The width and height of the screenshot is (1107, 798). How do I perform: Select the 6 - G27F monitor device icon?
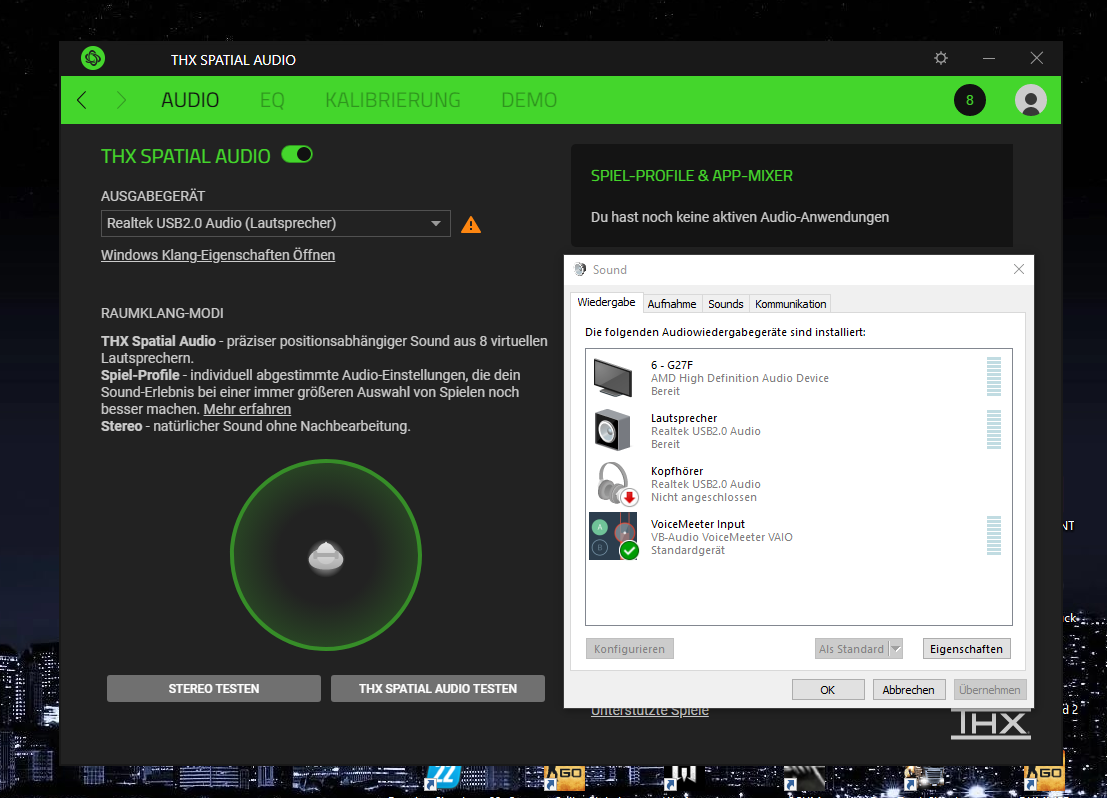[613, 377]
